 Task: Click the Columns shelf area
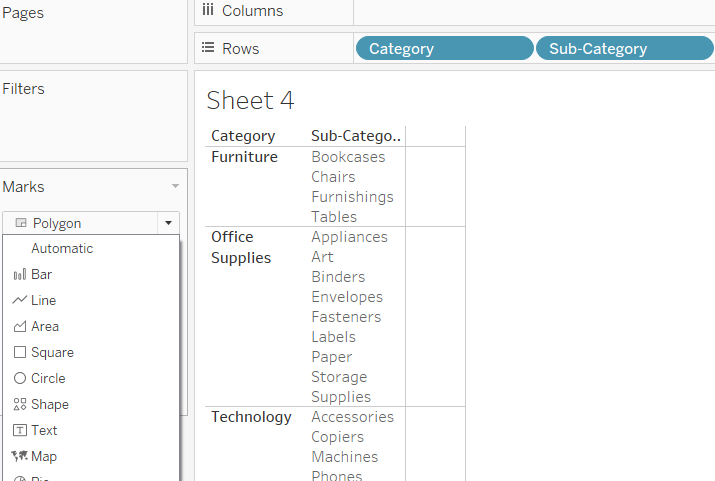[x=534, y=12]
